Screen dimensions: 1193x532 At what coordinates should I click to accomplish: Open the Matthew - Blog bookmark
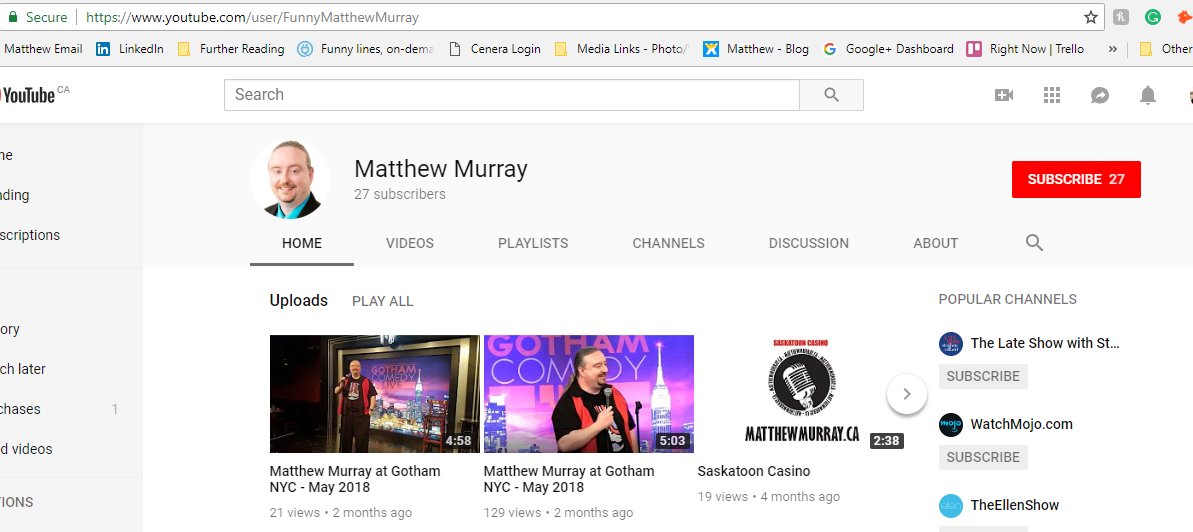(756, 49)
